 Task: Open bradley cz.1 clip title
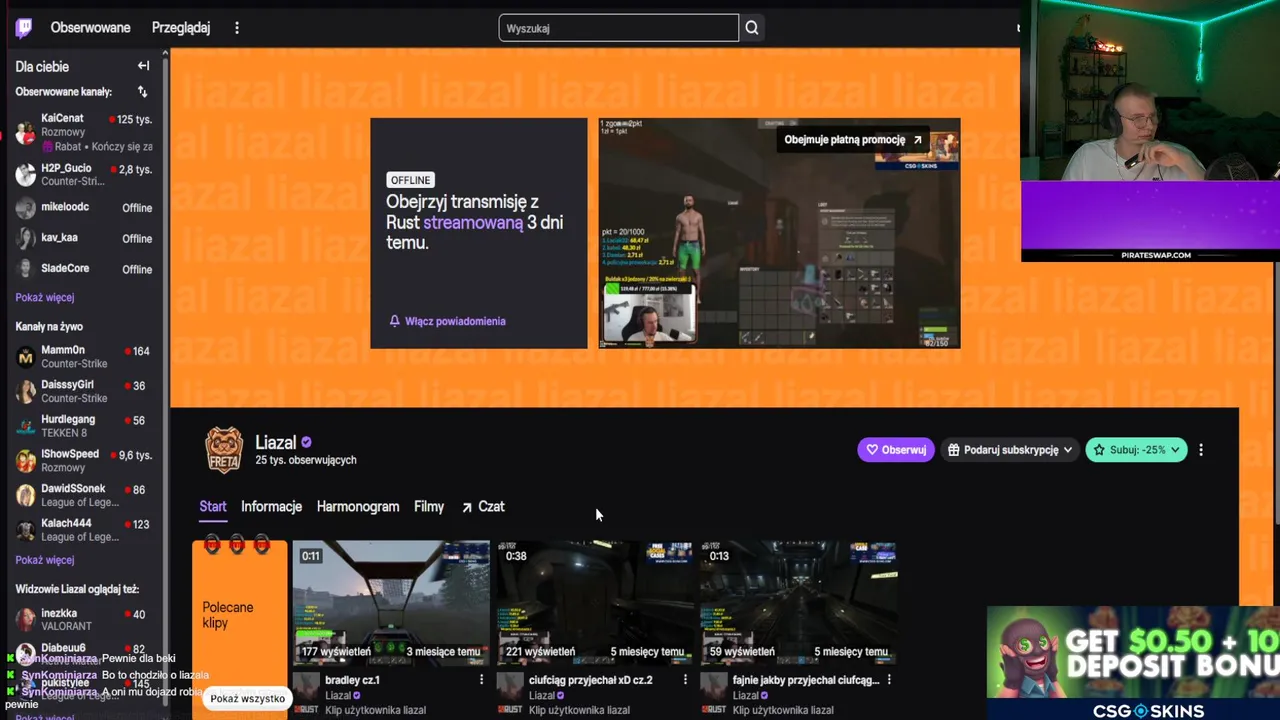[352, 680]
